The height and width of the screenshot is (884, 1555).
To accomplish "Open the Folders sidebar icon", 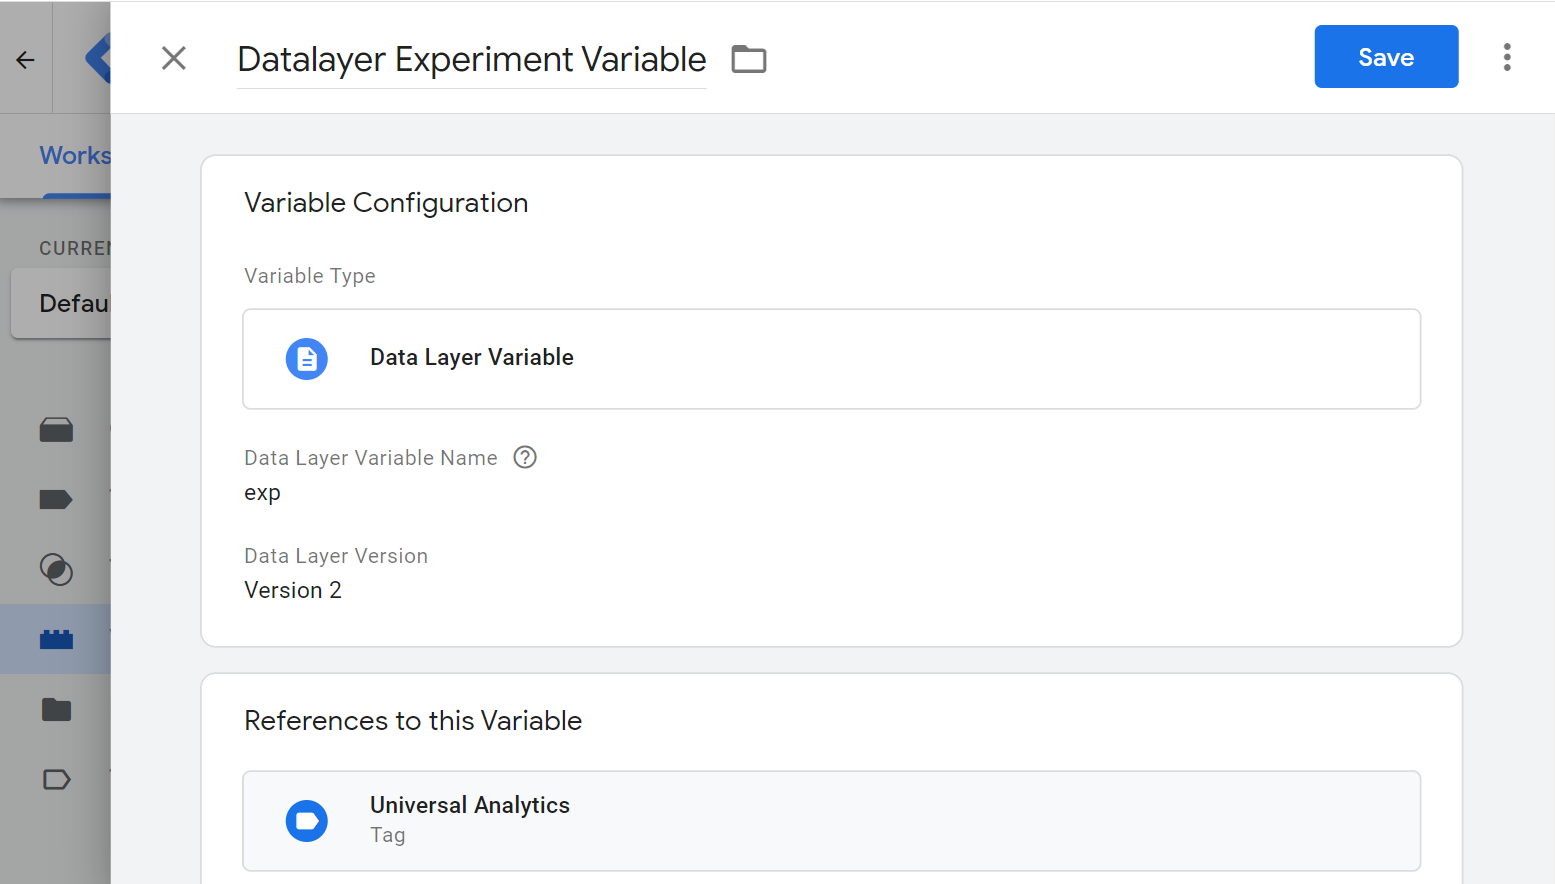I will click(x=56, y=709).
